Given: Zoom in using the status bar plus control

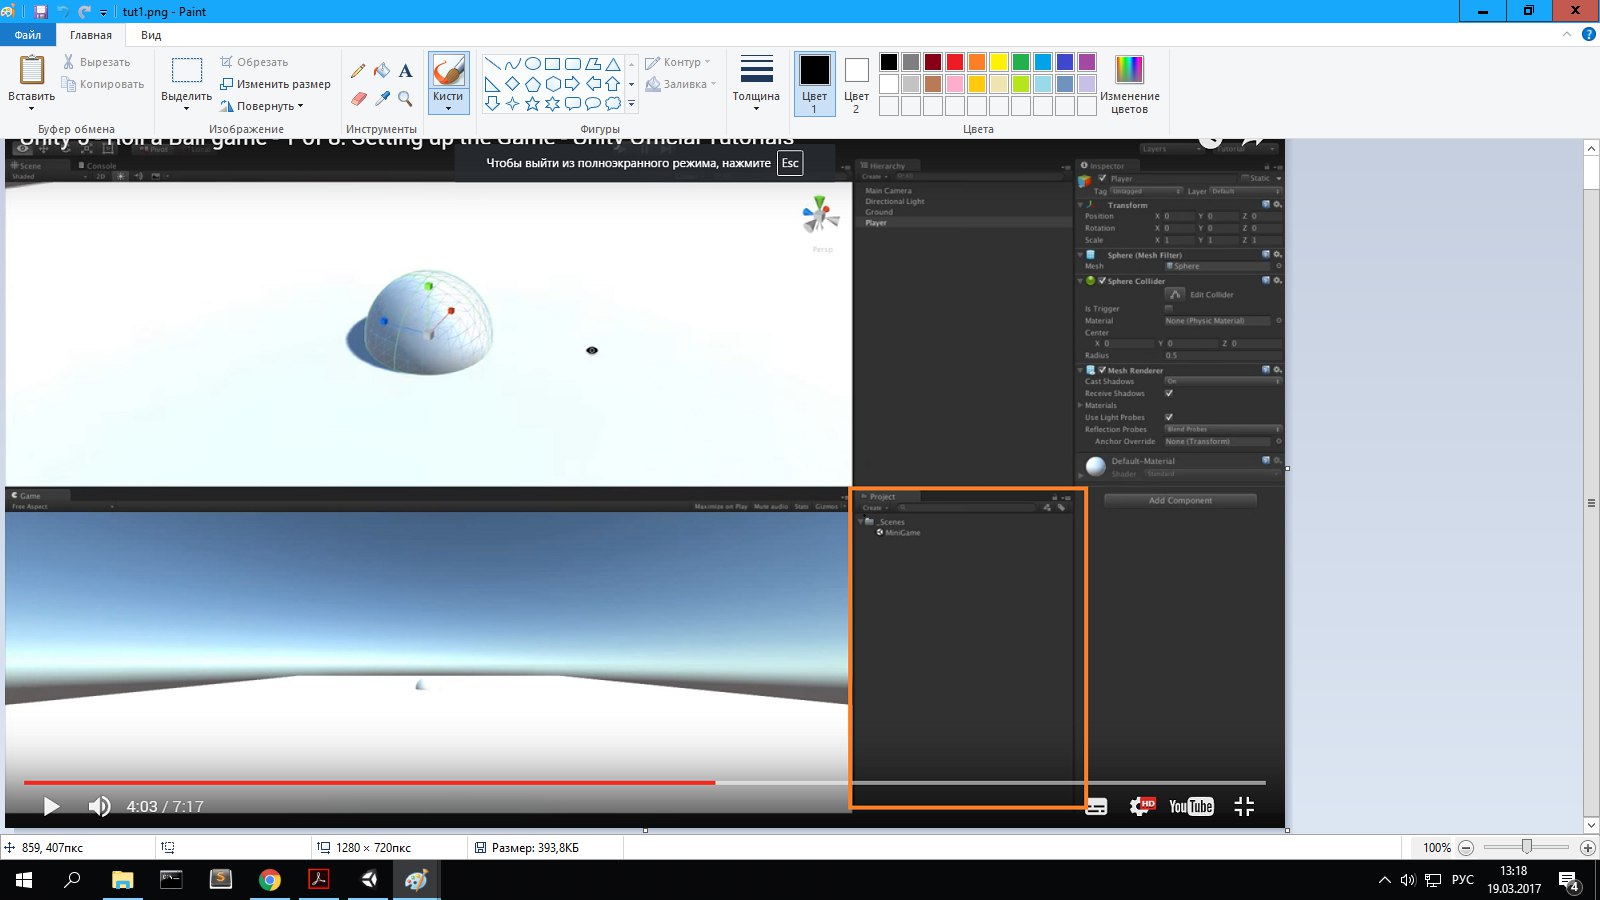Looking at the screenshot, I should (1590, 847).
